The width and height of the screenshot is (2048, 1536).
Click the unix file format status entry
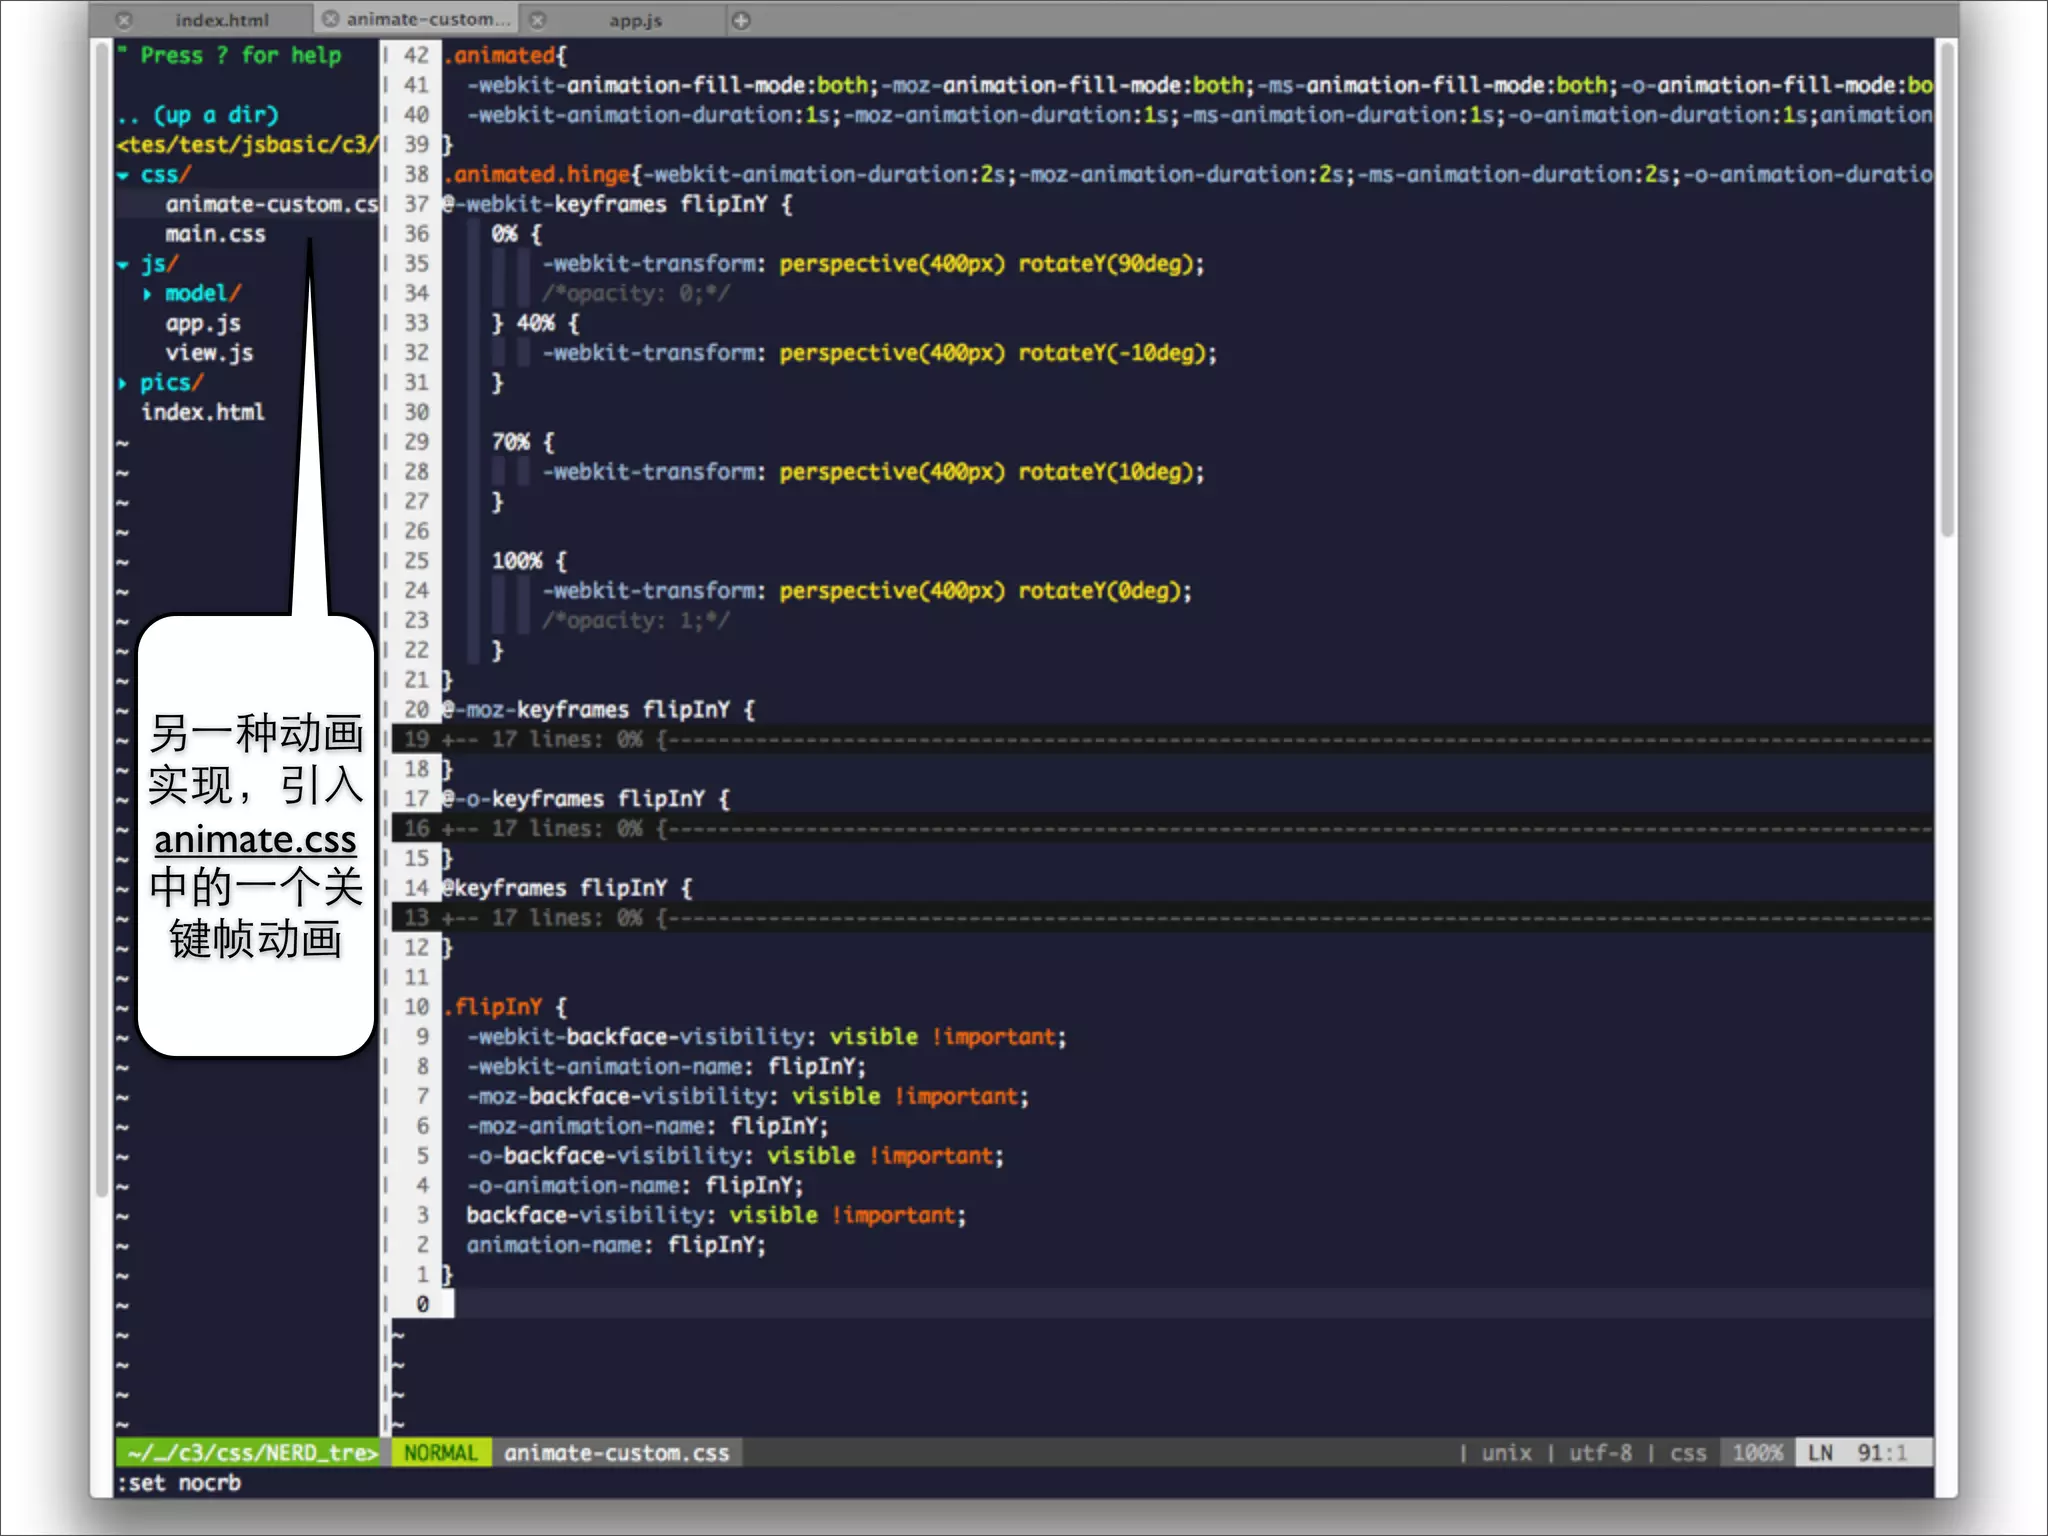click(1506, 1453)
